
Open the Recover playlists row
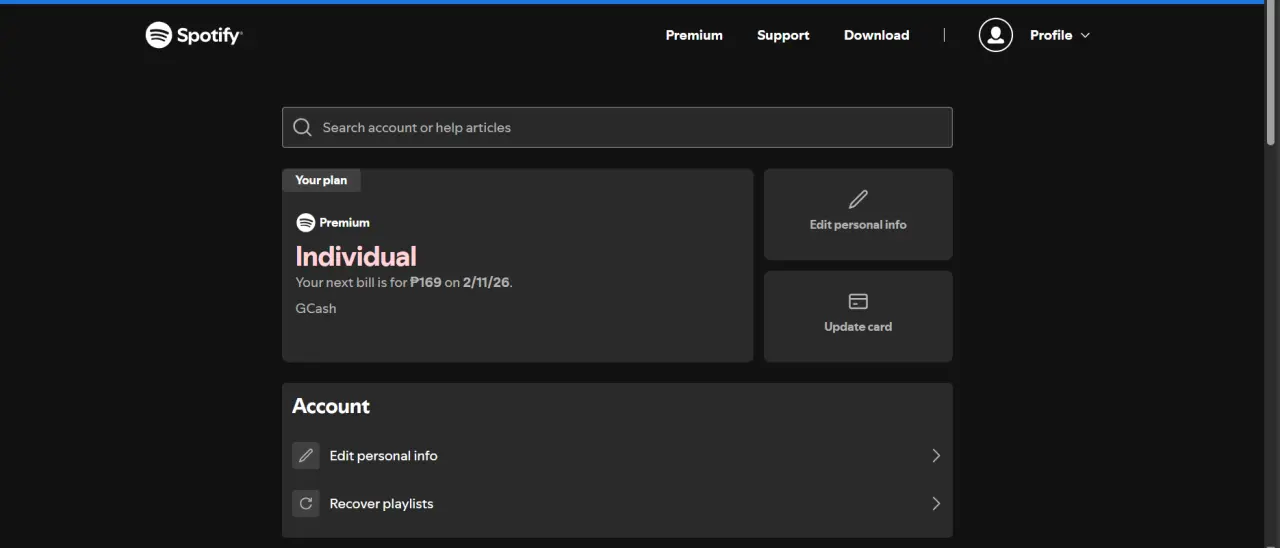coord(617,503)
